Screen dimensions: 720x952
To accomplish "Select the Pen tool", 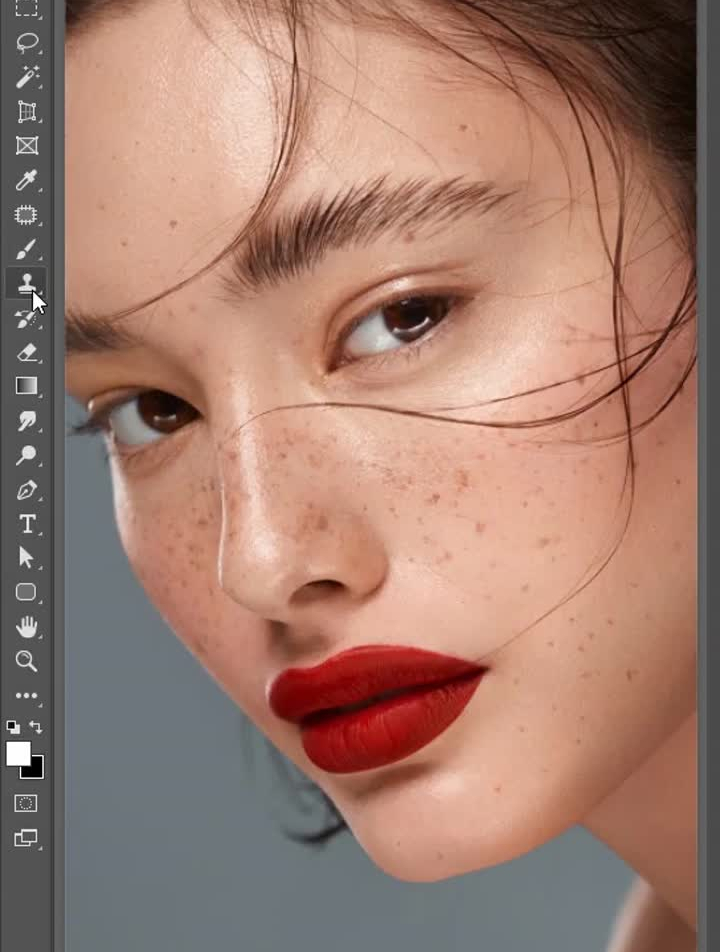I will click(27, 490).
